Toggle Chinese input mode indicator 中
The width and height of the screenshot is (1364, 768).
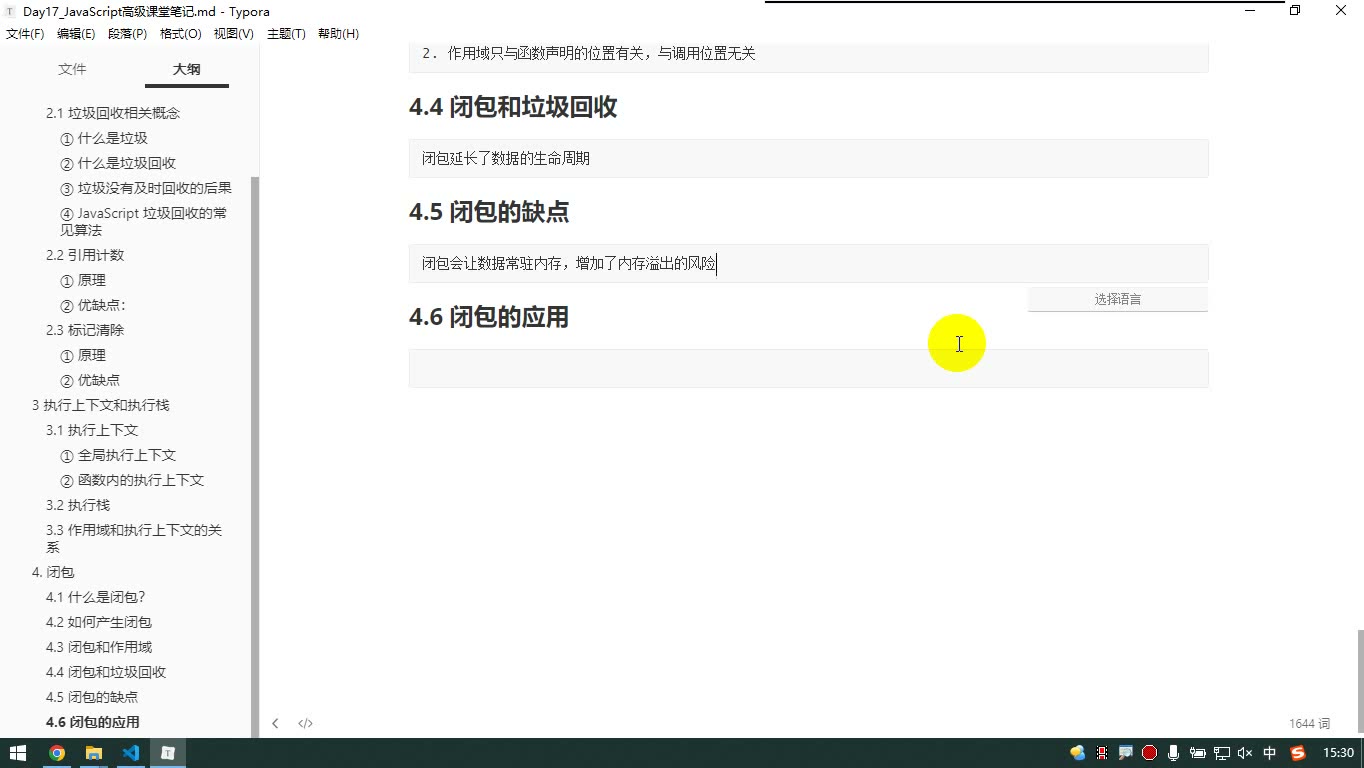pyautogui.click(x=1270, y=753)
